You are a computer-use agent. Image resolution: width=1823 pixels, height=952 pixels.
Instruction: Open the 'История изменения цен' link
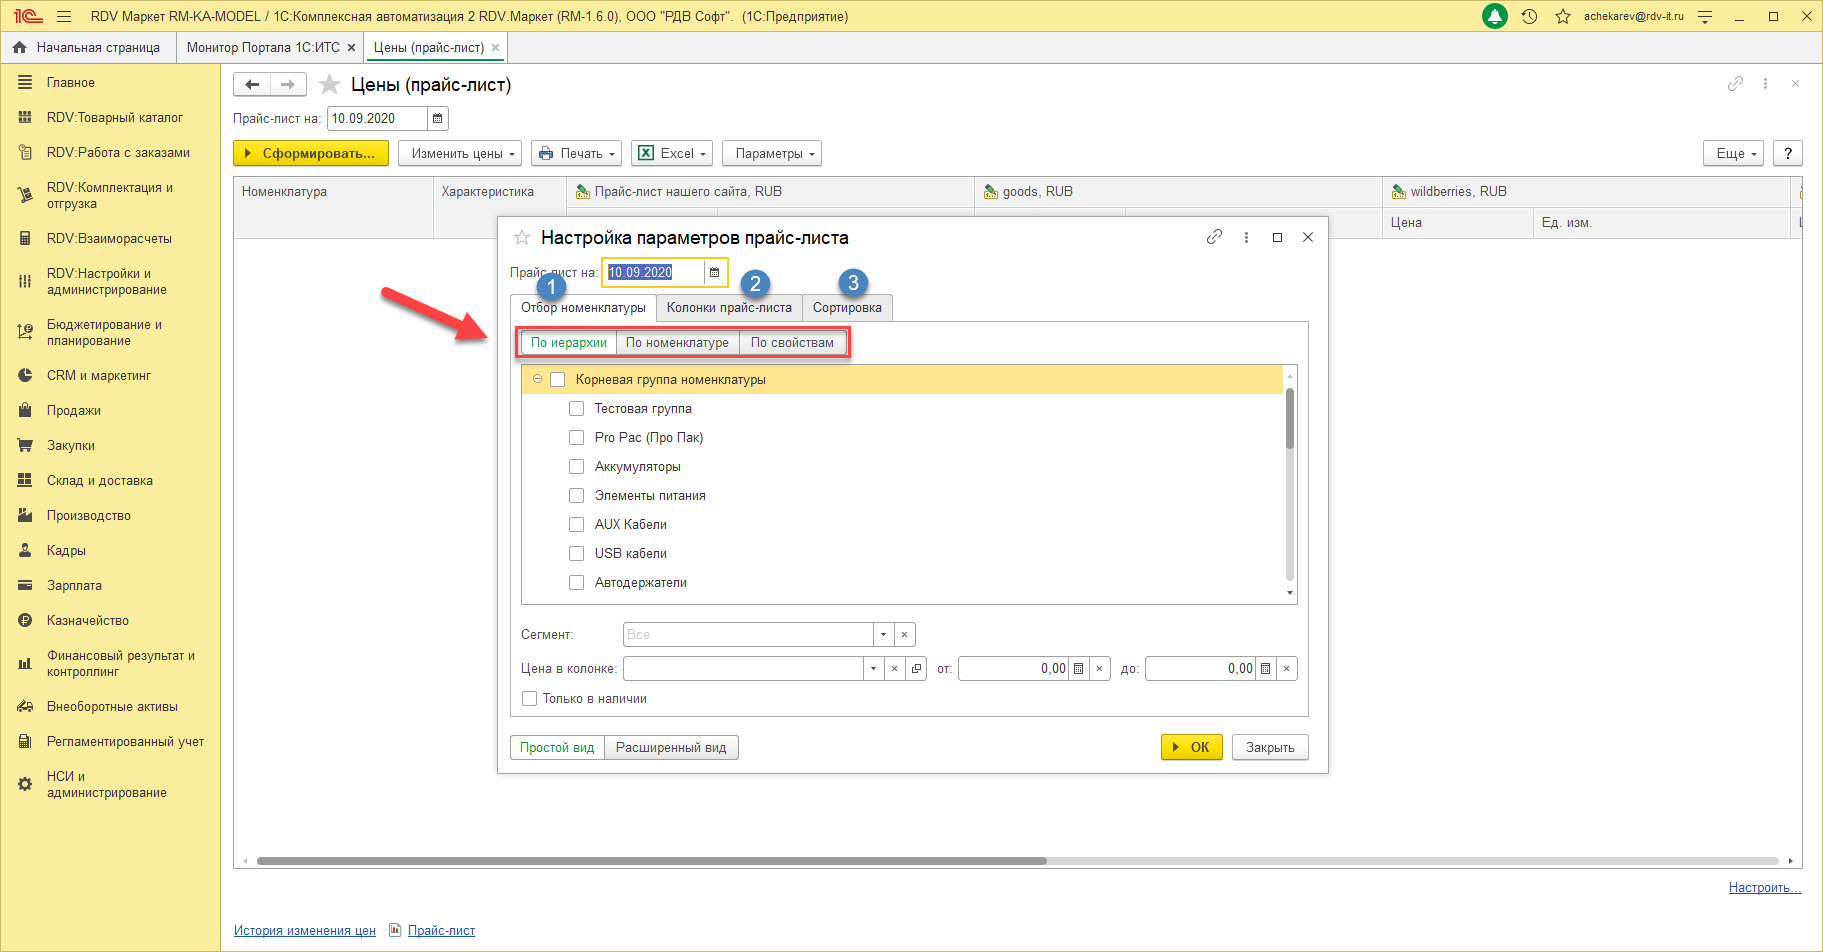(304, 931)
